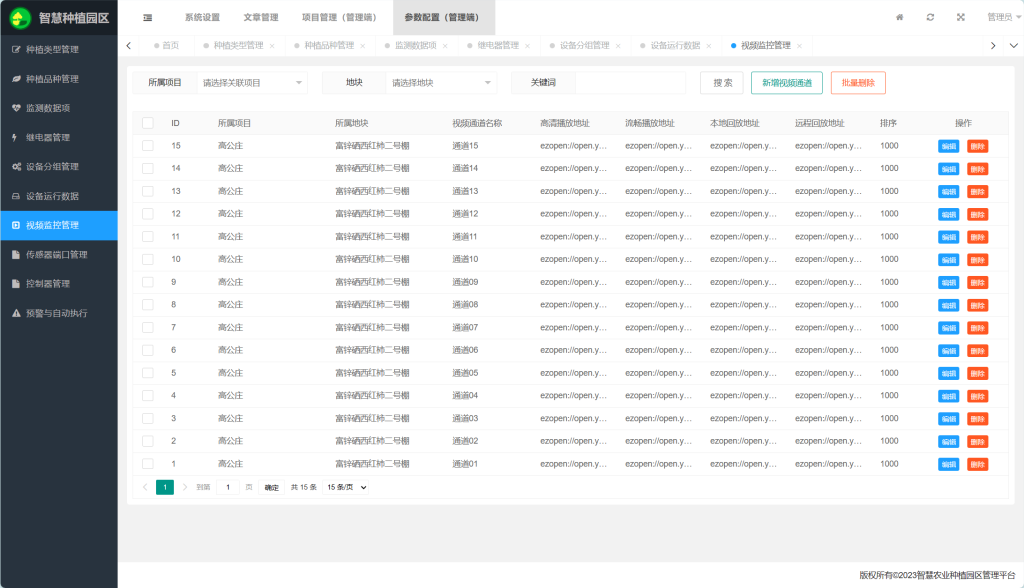1024x588 pixels.
Task: Open the 15 条/页 page size dropdown
Action: coord(346,487)
